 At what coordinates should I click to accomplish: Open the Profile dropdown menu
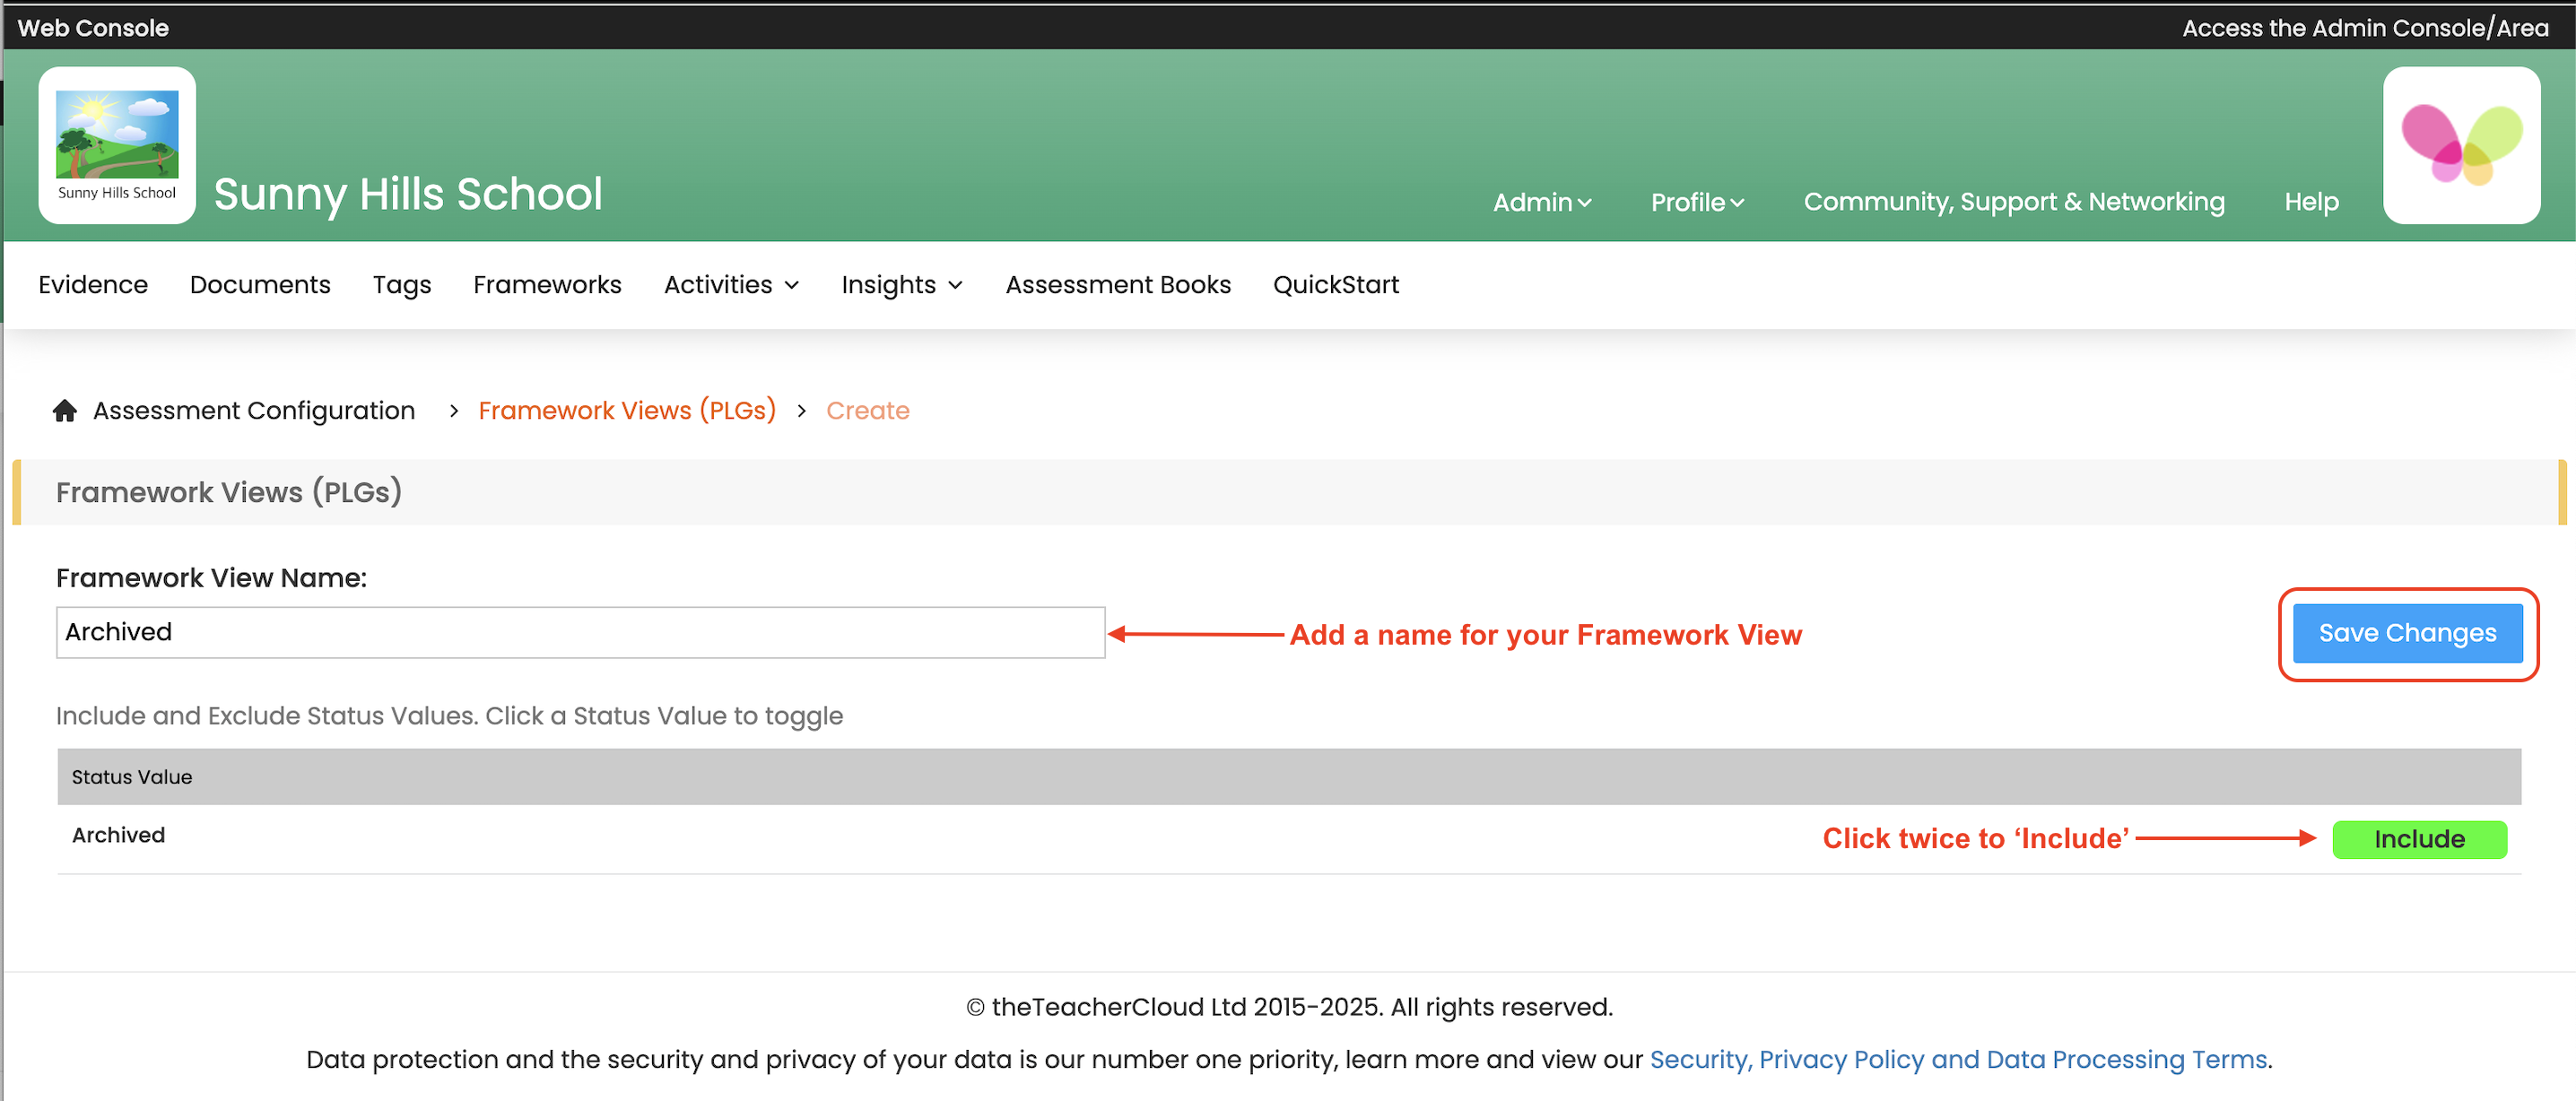(x=1696, y=202)
